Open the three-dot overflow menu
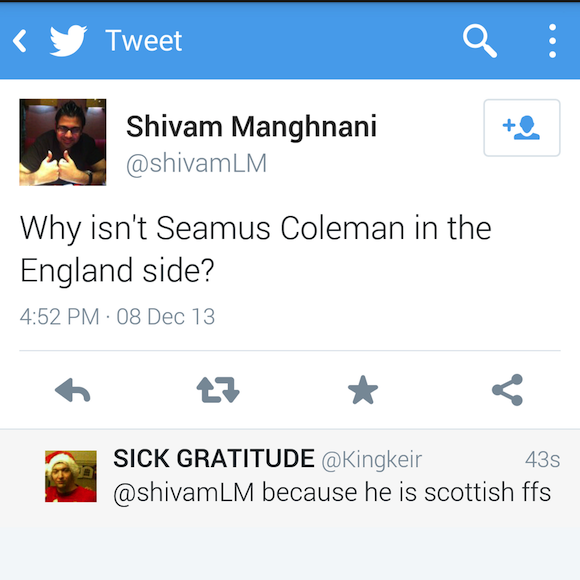The height and width of the screenshot is (580, 580). (552, 41)
